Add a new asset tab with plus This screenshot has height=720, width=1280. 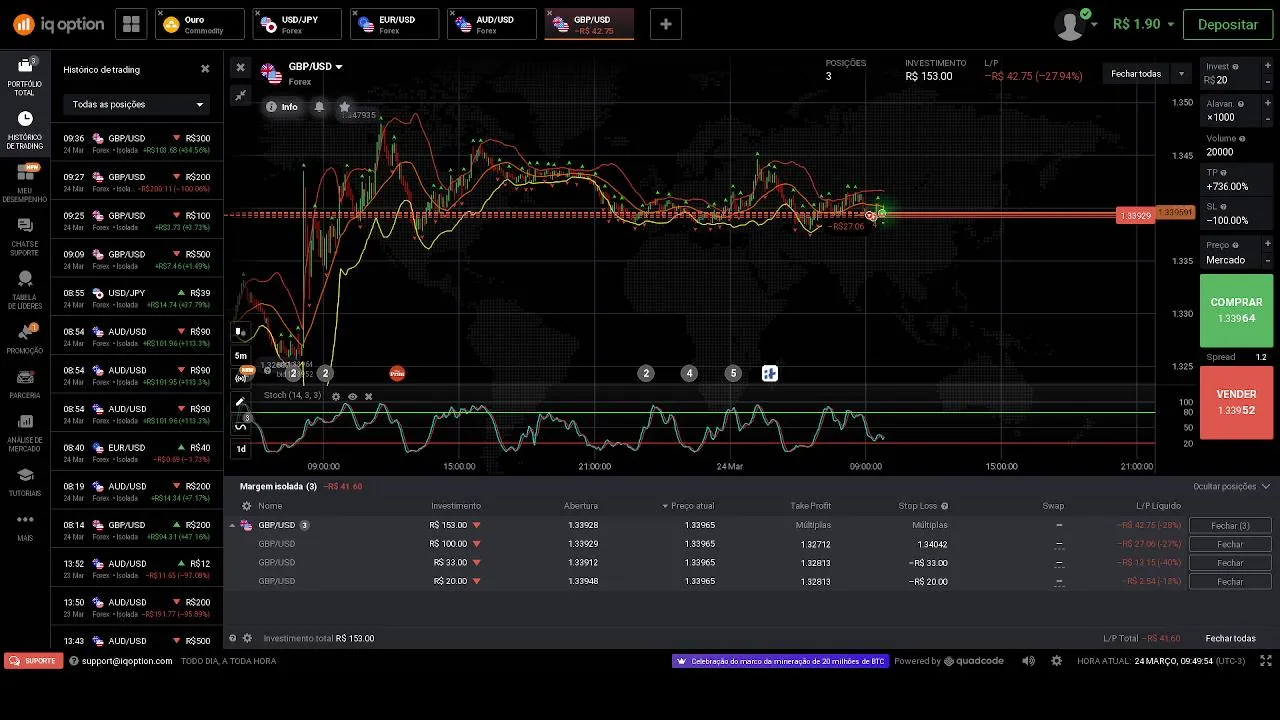click(666, 24)
